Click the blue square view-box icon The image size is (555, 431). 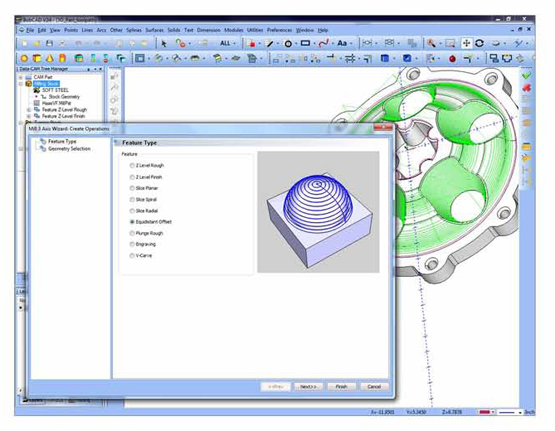tap(407, 58)
